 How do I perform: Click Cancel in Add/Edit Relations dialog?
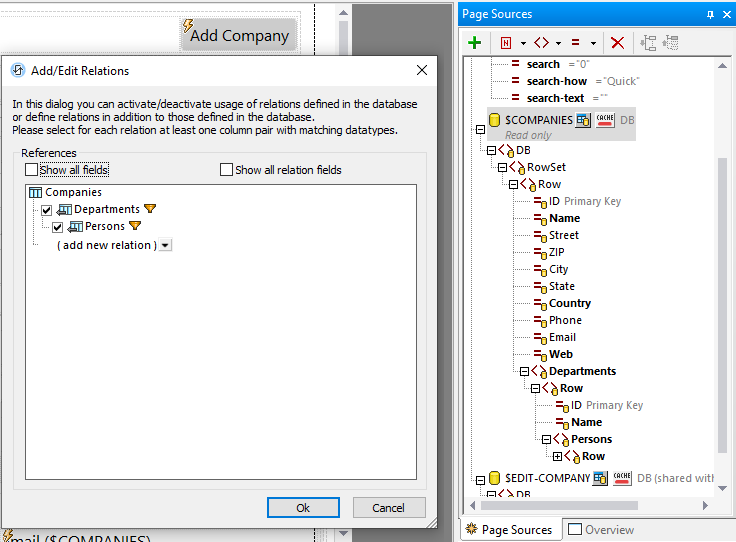388,508
